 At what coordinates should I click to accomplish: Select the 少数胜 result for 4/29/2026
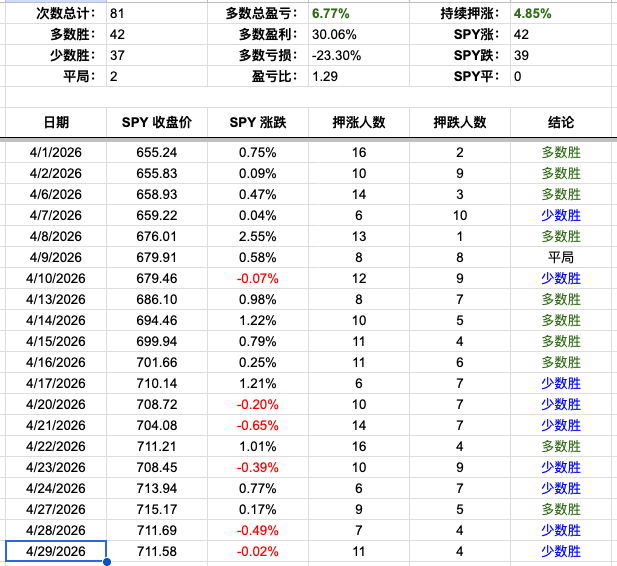point(561,551)
